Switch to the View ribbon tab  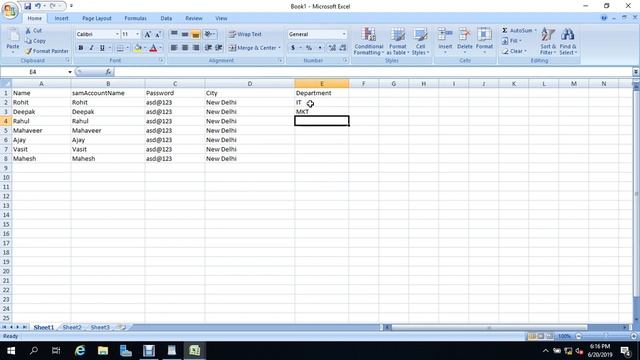[221, 18]
